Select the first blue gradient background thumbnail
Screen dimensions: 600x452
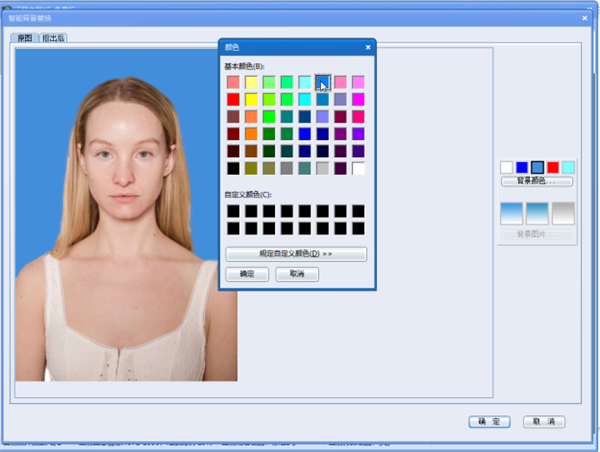[511, 213]
